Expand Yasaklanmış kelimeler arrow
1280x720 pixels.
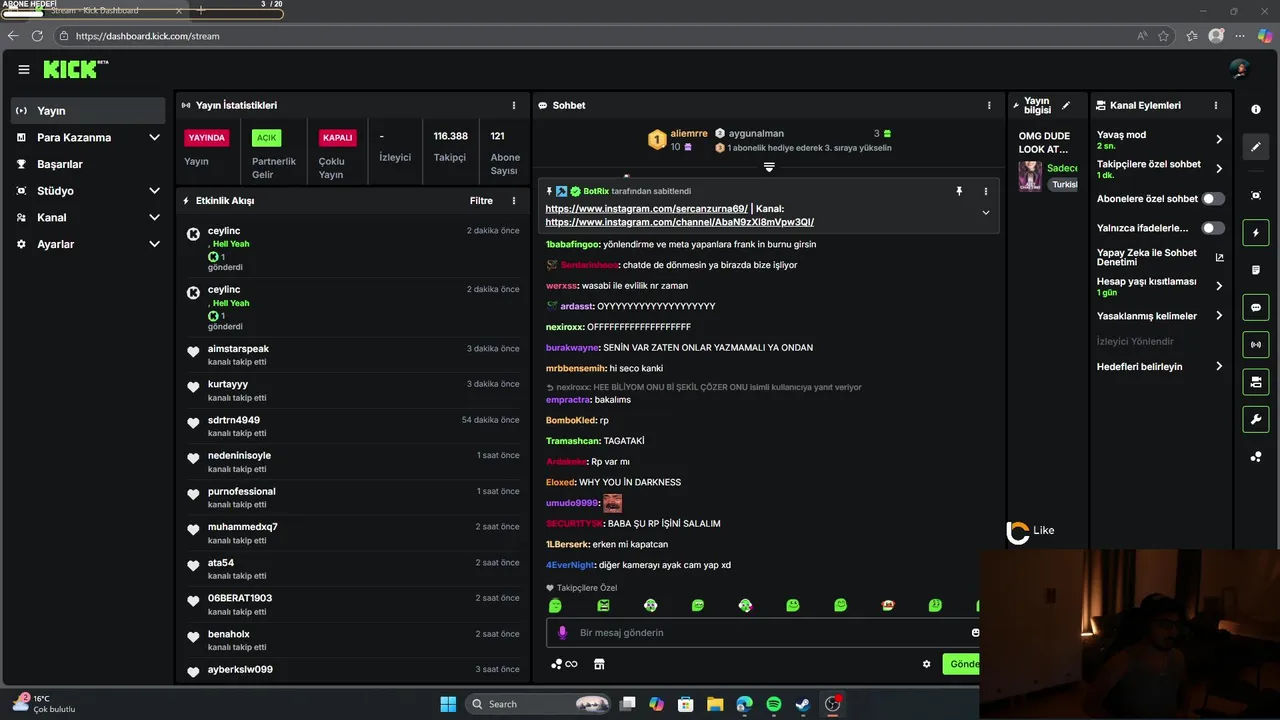pos(1219,316)
